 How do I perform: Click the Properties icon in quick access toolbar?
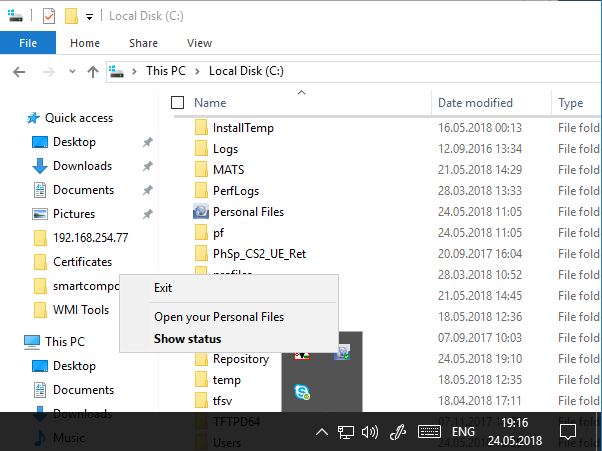click(x=49, y=16)
